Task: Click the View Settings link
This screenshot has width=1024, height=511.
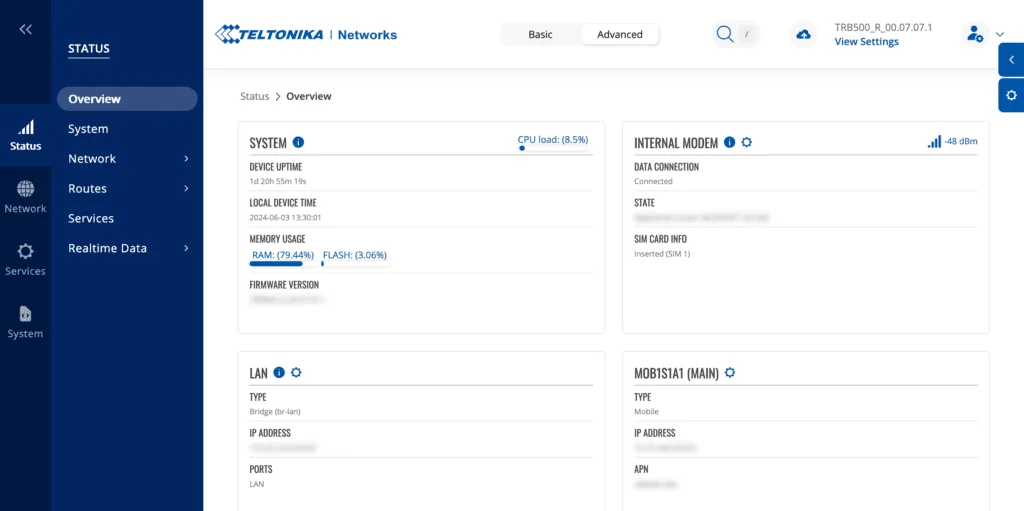Action: [867, 42]
